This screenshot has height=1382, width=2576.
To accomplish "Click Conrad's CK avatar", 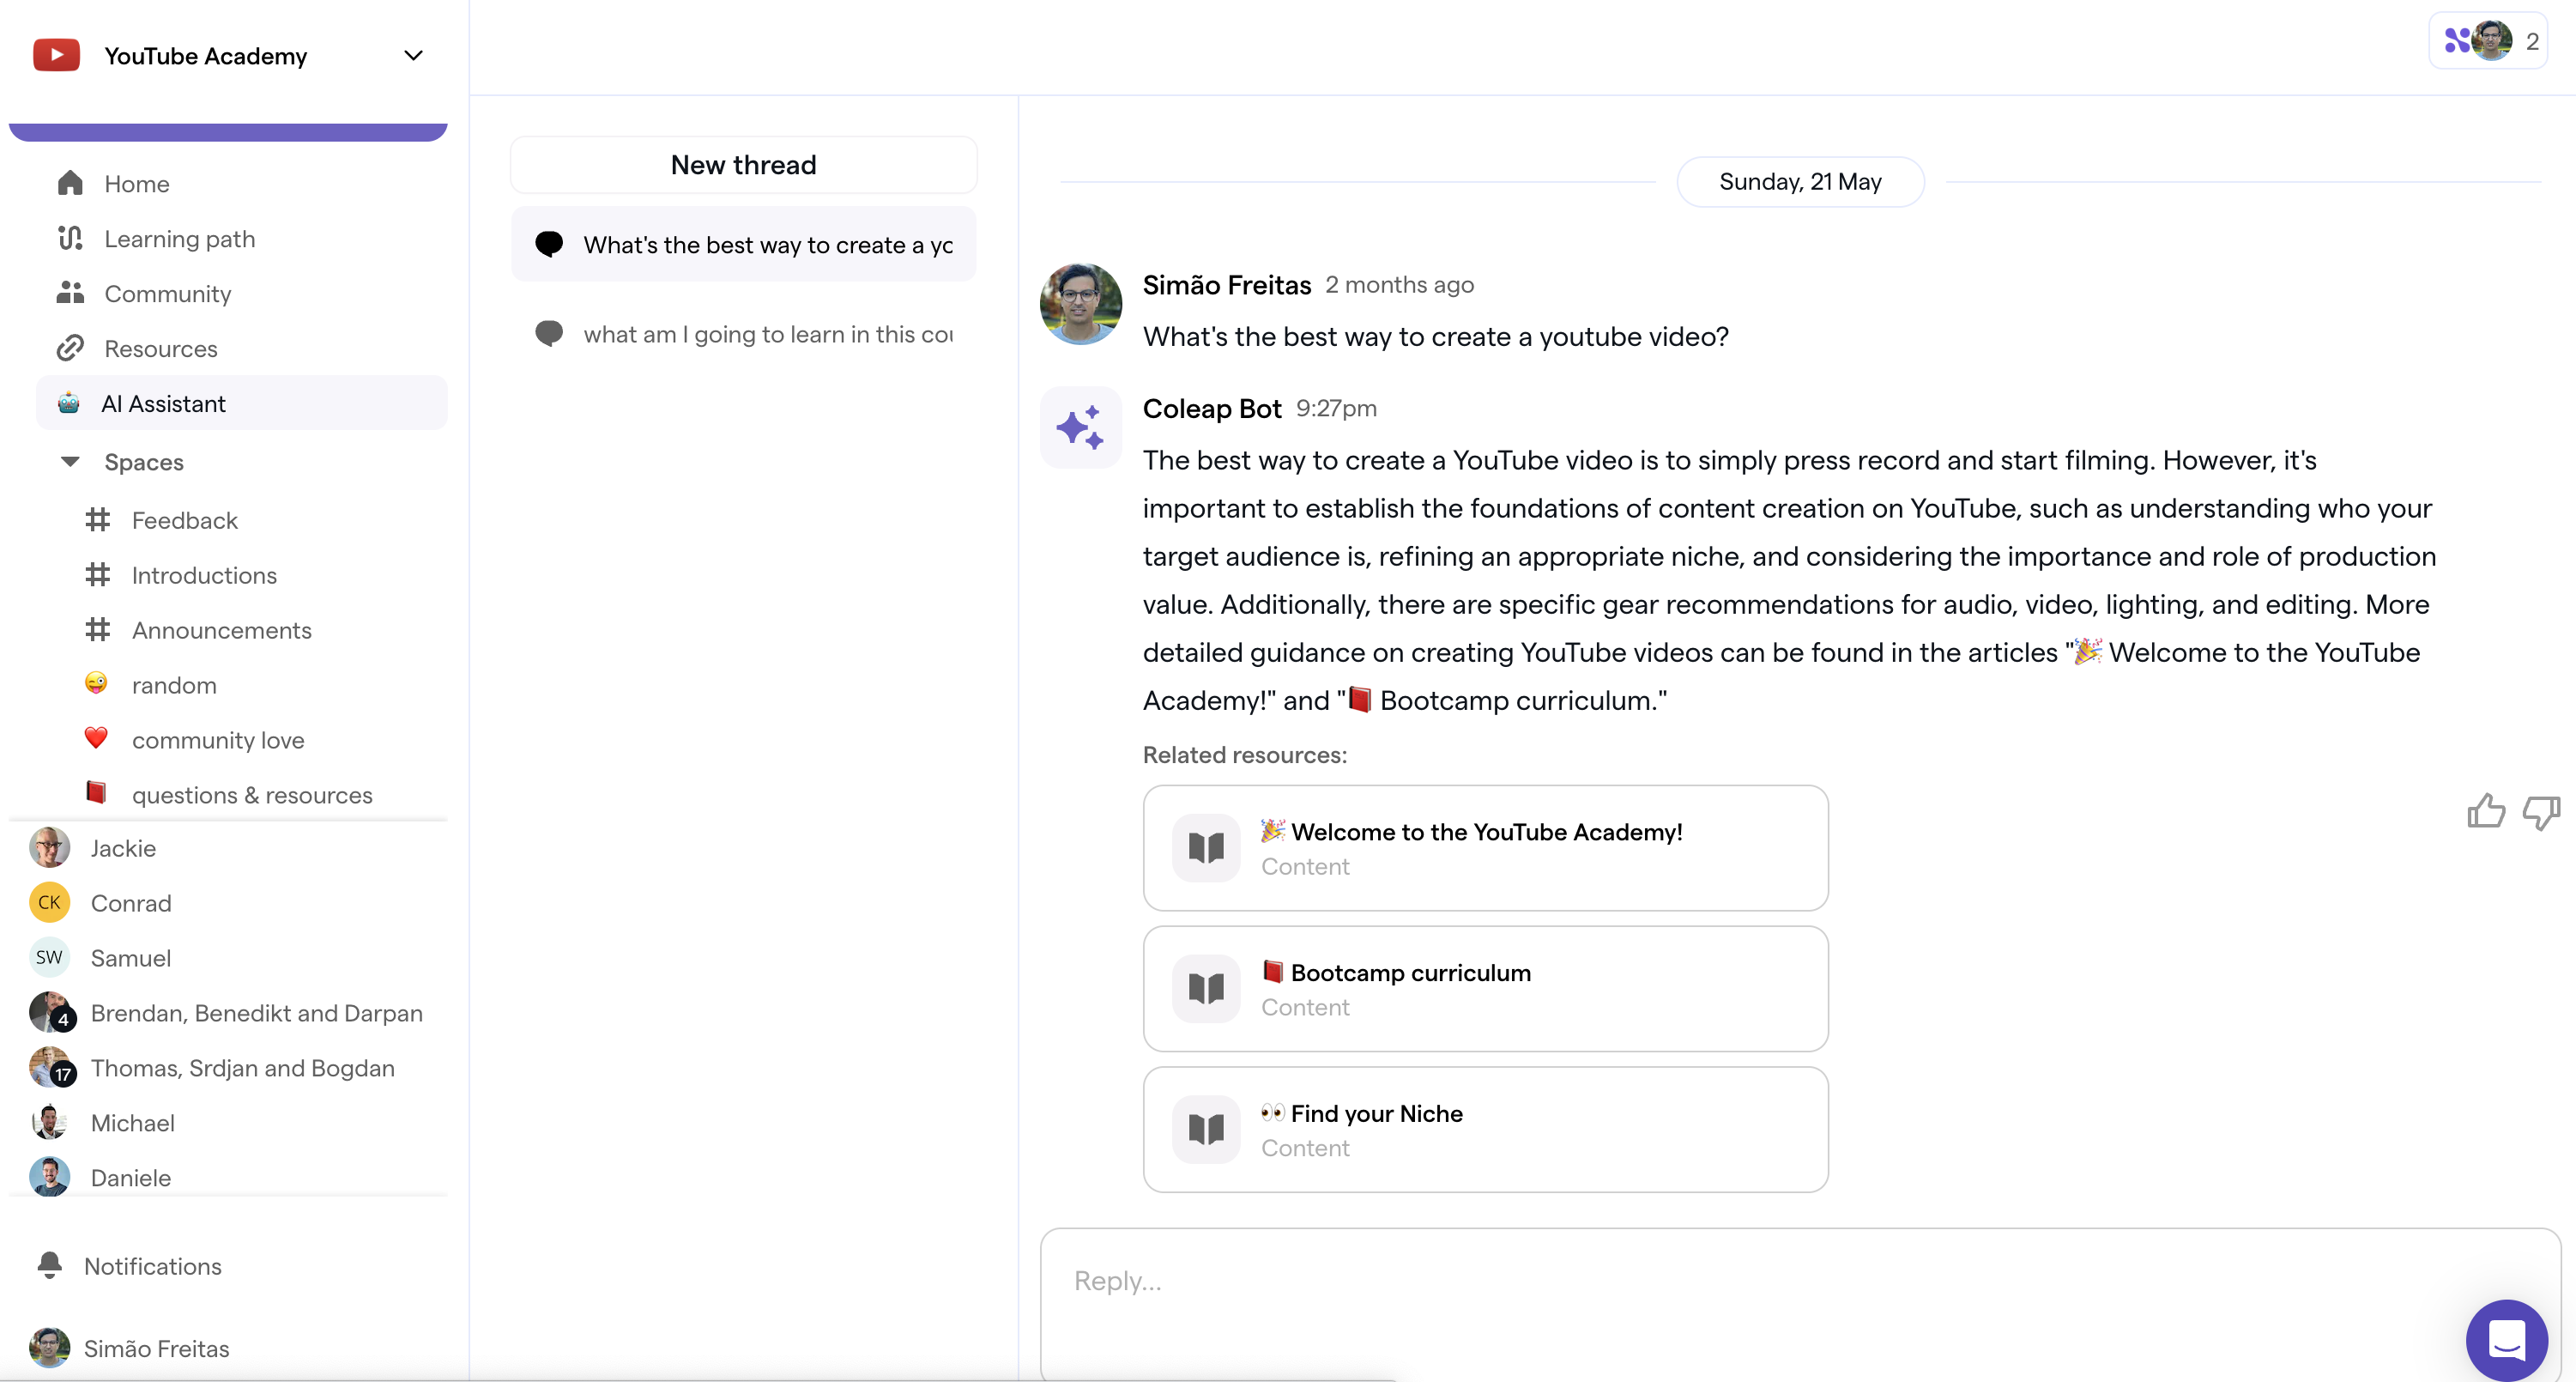I will pyautogui.click(x=49, y=903).
